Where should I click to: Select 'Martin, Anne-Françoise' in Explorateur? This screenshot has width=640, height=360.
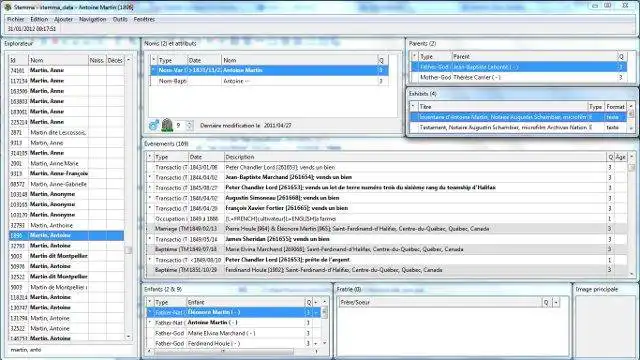point(66,173)
